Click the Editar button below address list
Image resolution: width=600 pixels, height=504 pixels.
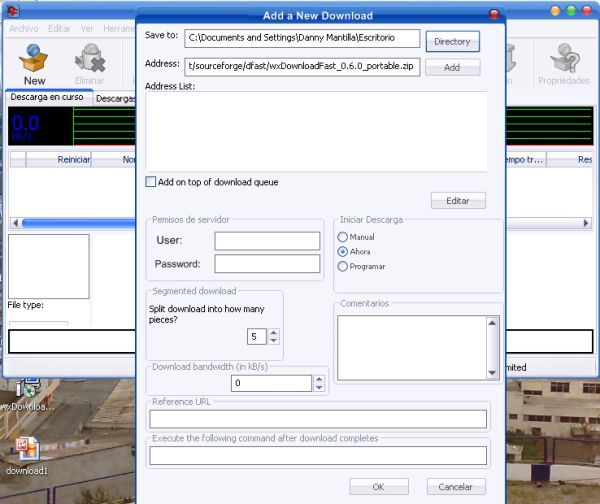[458, 201]
